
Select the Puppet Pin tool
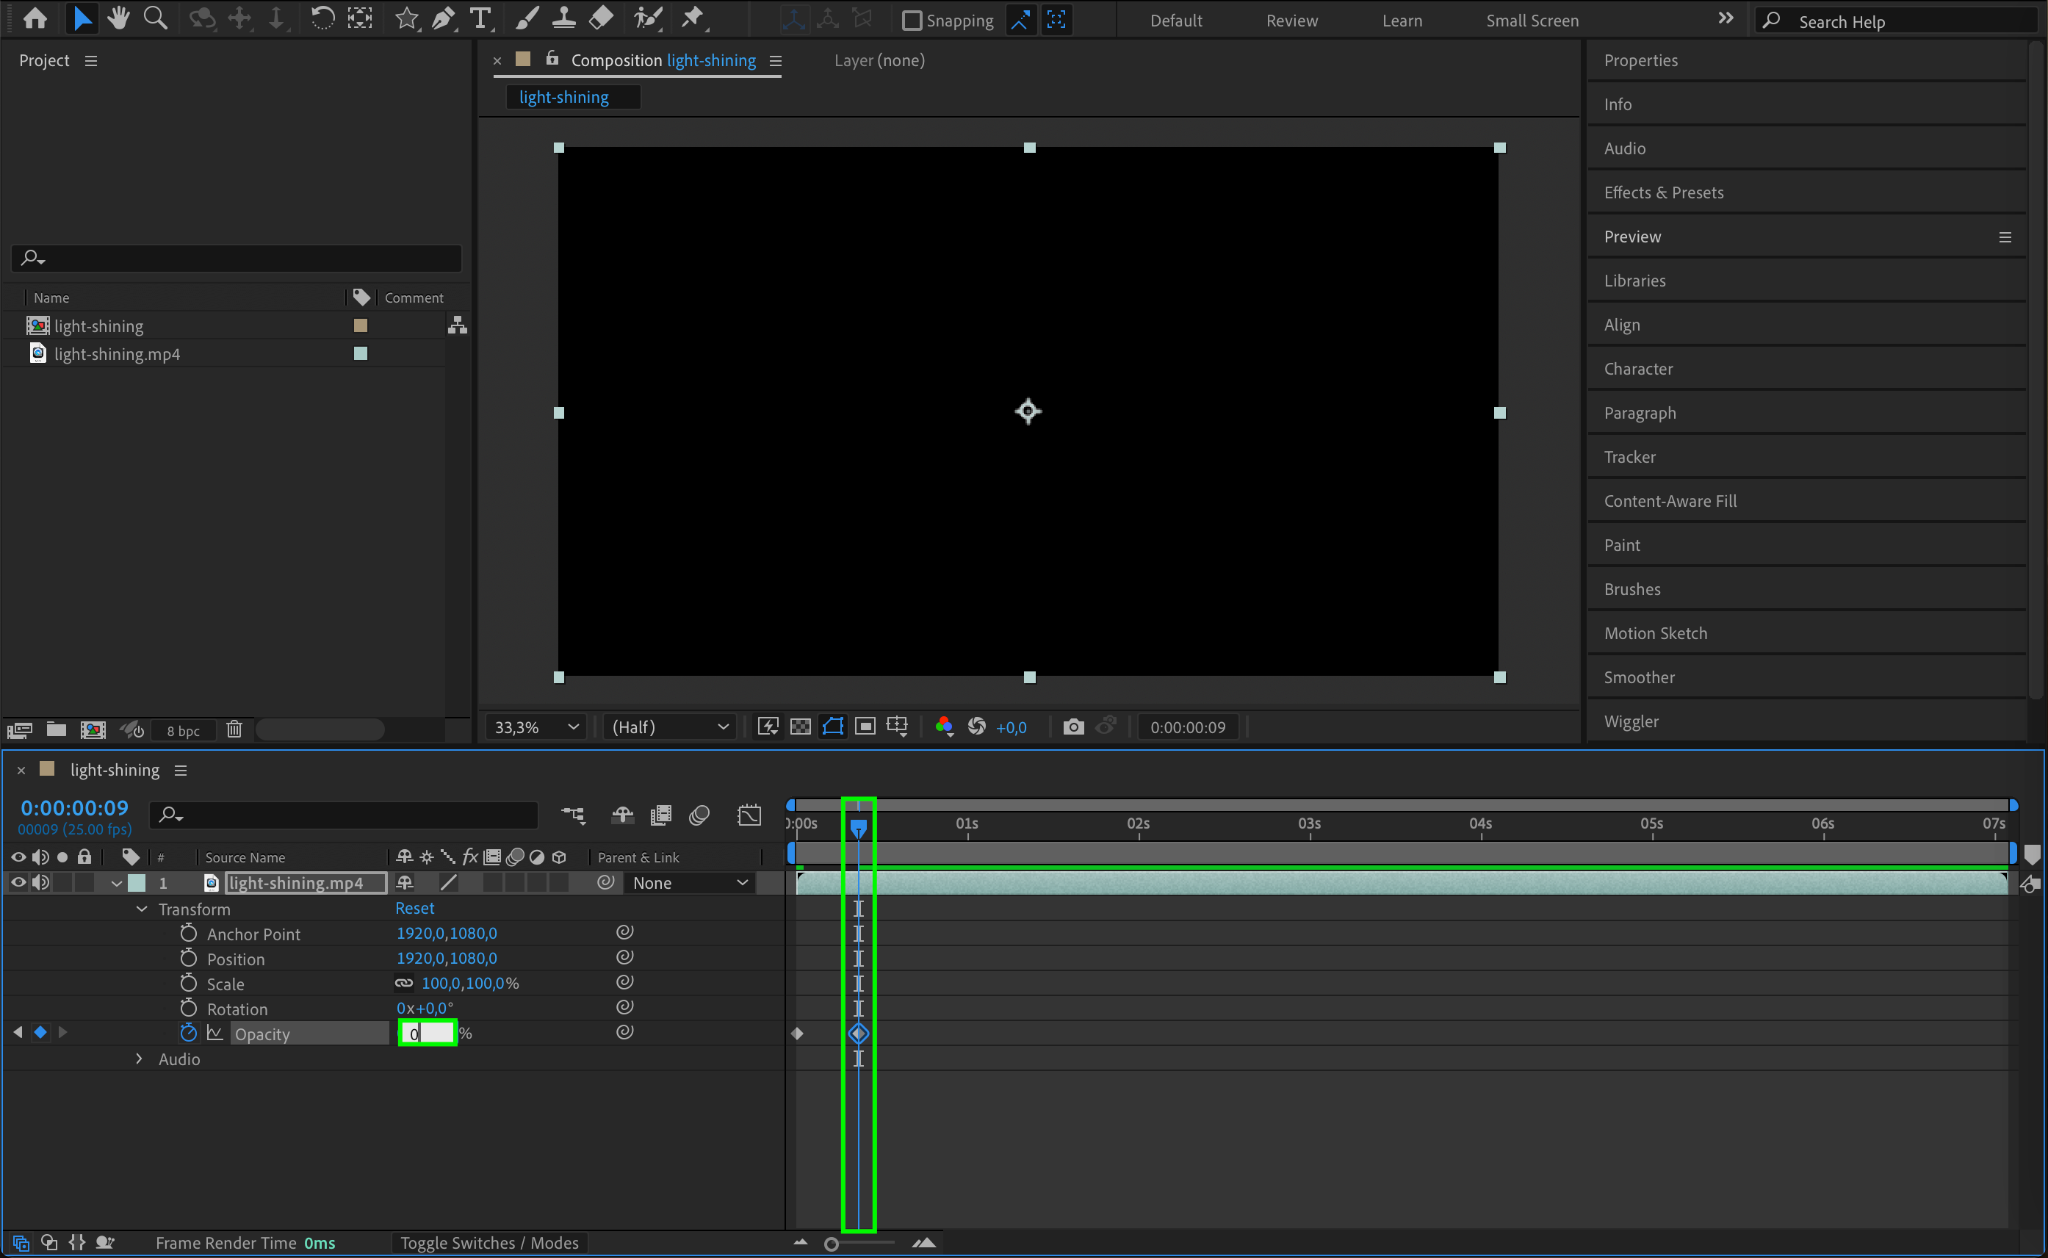[692, 18]
